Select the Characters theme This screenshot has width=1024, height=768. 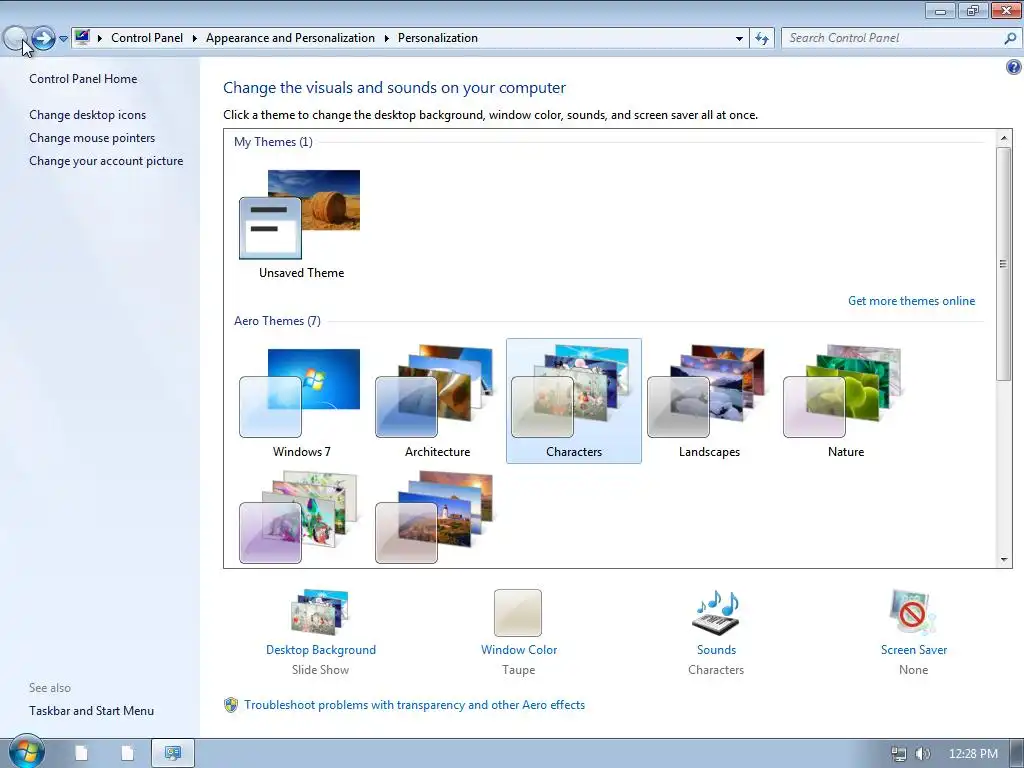[x=573, y=401]
